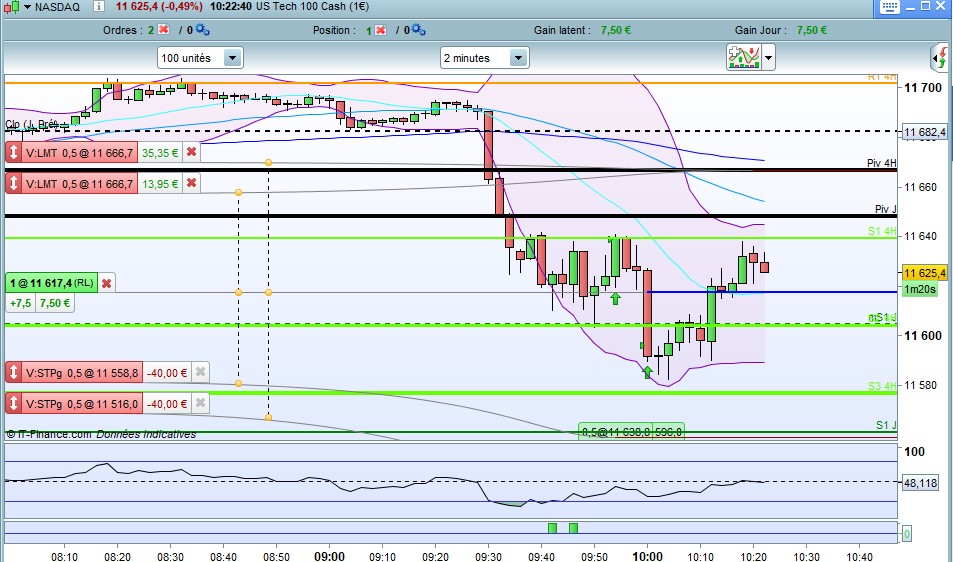The width and height of the screenshot is (953, 562).
Task: Select the position label 1 @ 11 617,4 (RL)
Action: point(52,283)
